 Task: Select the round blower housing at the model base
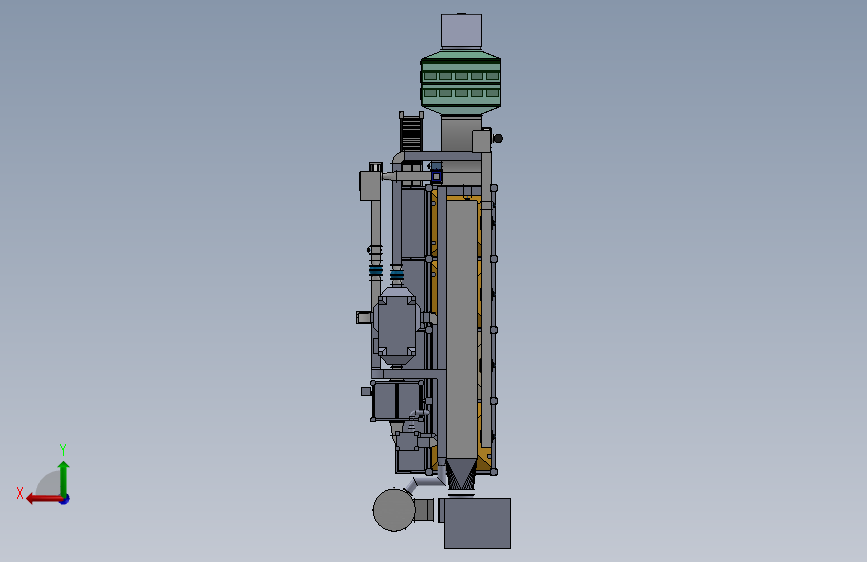(x=394, y=510)
